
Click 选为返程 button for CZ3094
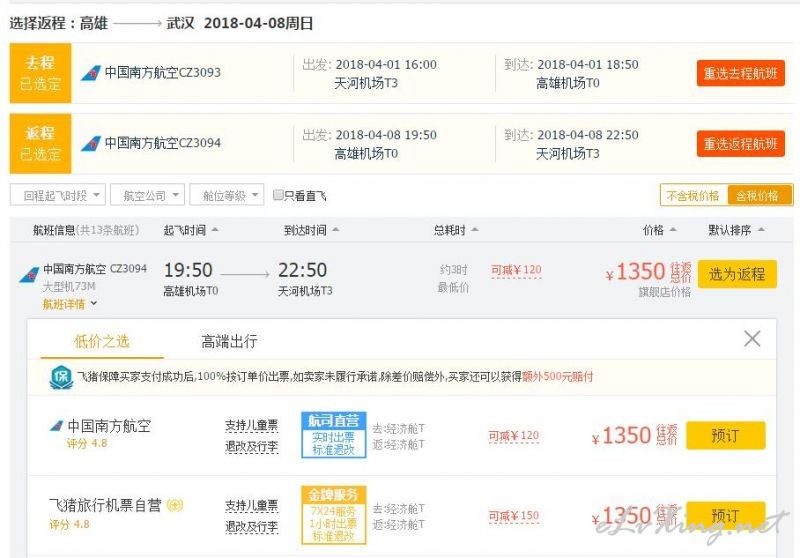coord(737,274)
